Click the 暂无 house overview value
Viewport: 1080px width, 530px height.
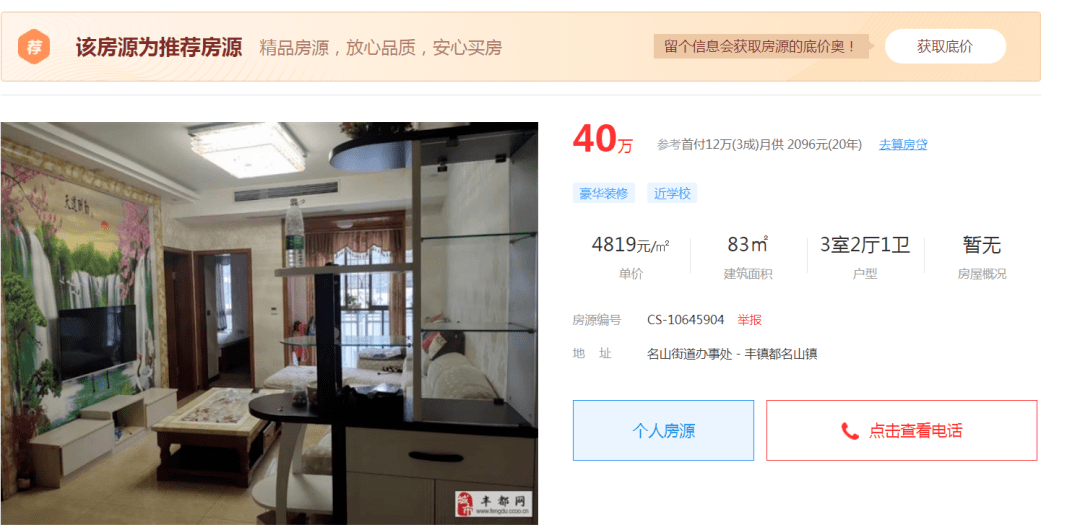982,245
